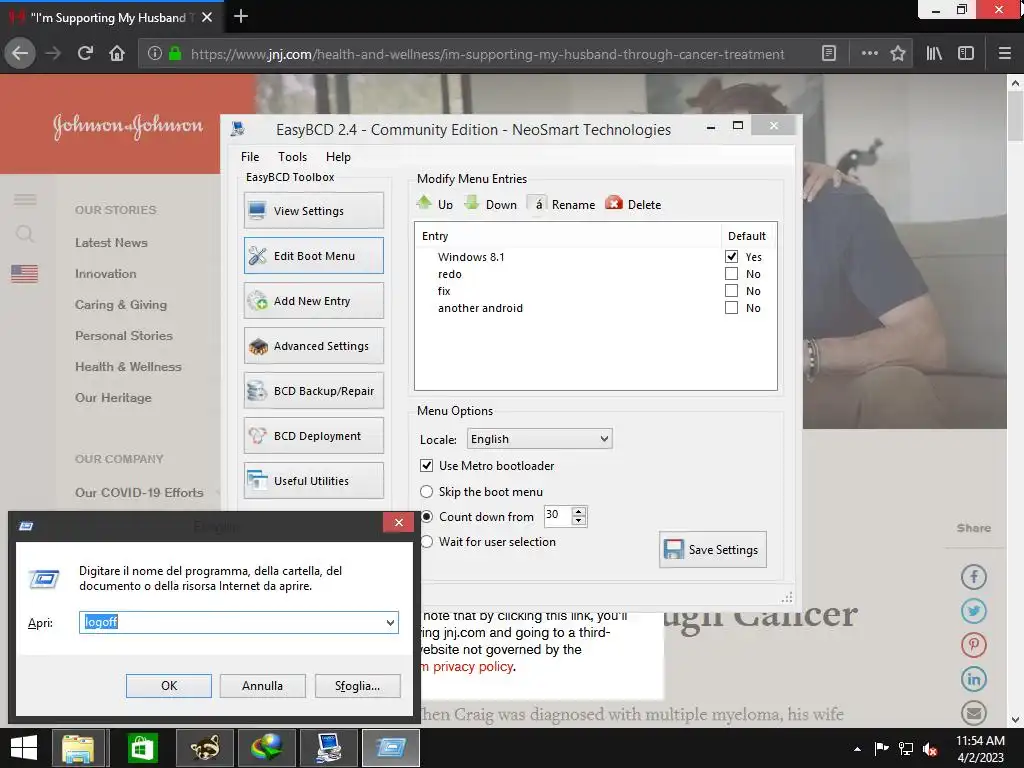The image size is (1024, 768).
Task: Rename the selected boot entry
Action: (x=561, y=204)
